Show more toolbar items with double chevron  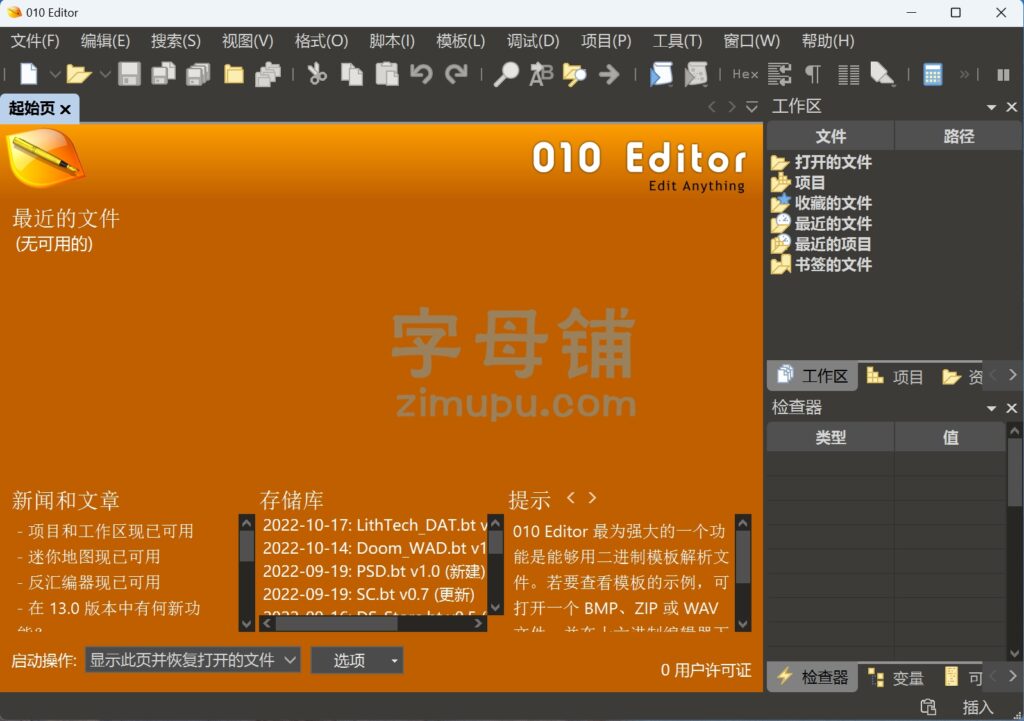pos(964,74)
